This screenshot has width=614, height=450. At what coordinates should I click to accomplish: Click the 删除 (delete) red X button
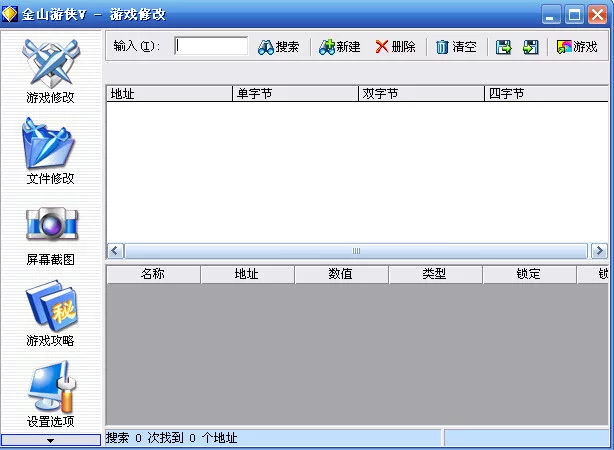[395, 47]
